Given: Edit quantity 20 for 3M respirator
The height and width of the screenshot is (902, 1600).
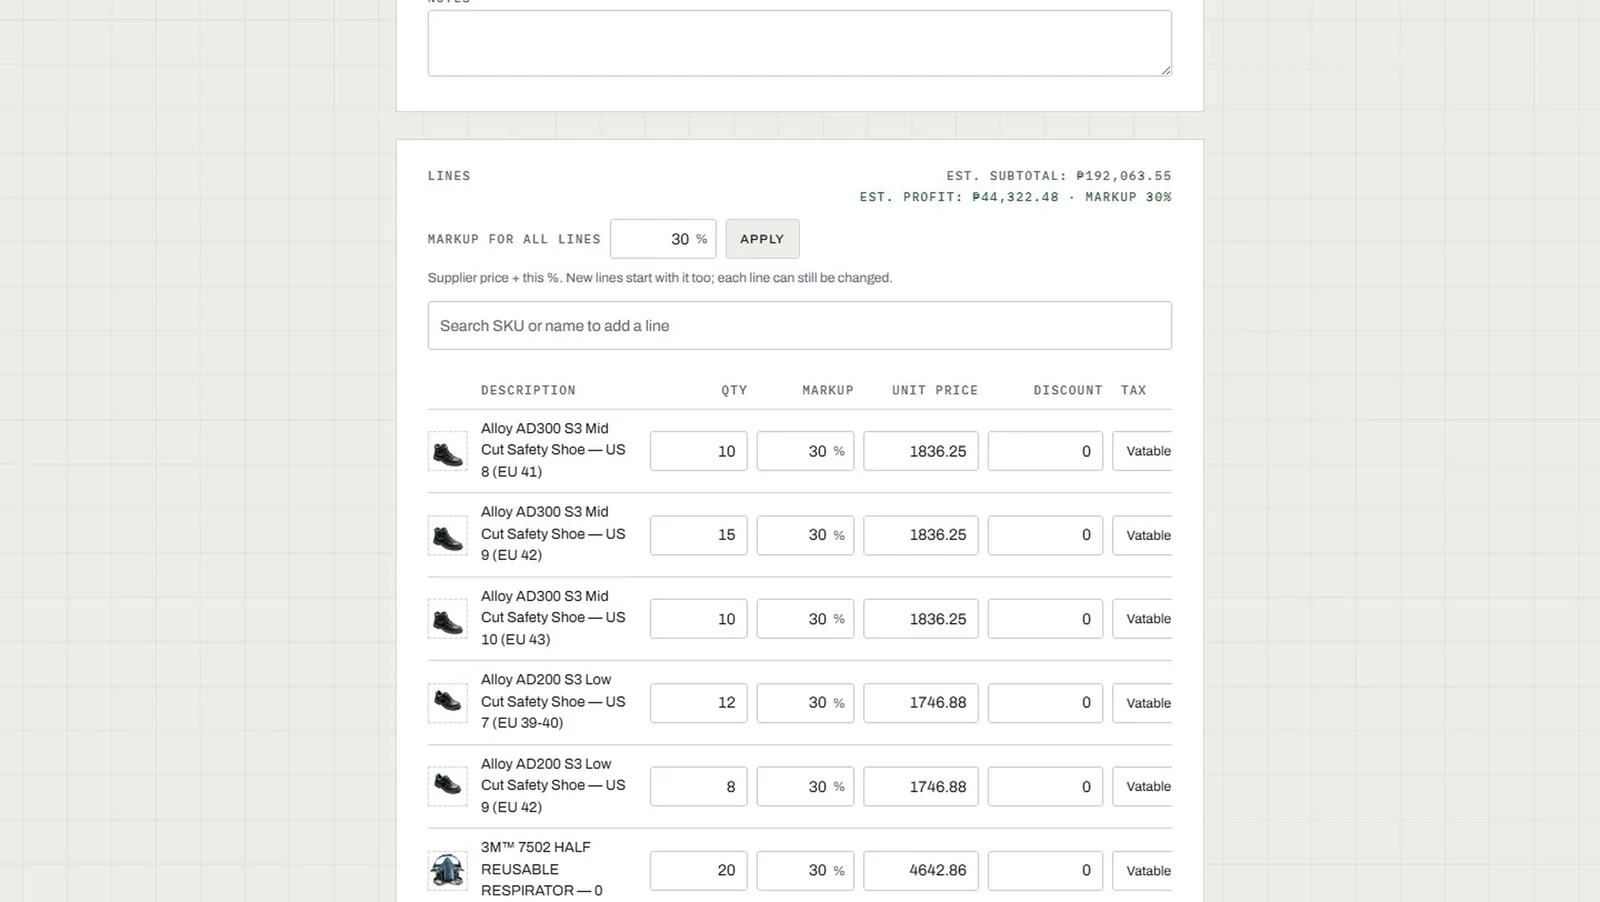Looking at the screenshot, I should click(x=699, y=871).
